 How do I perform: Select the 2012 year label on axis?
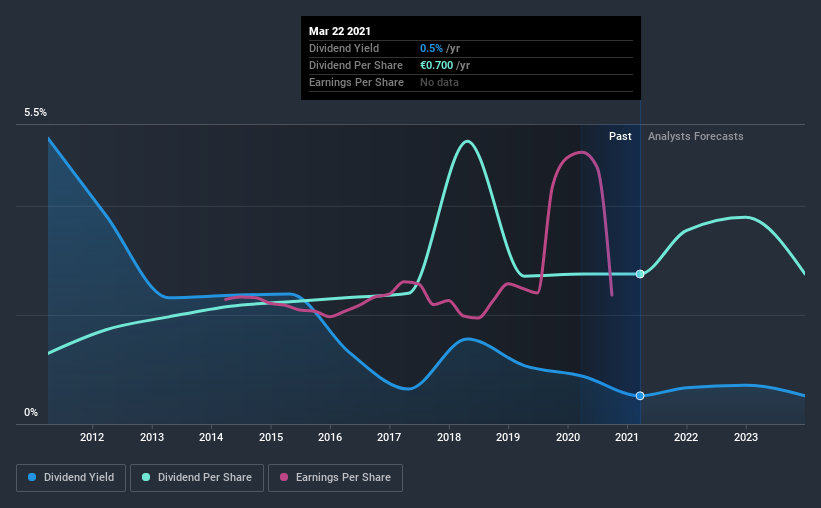coord(92,437)
